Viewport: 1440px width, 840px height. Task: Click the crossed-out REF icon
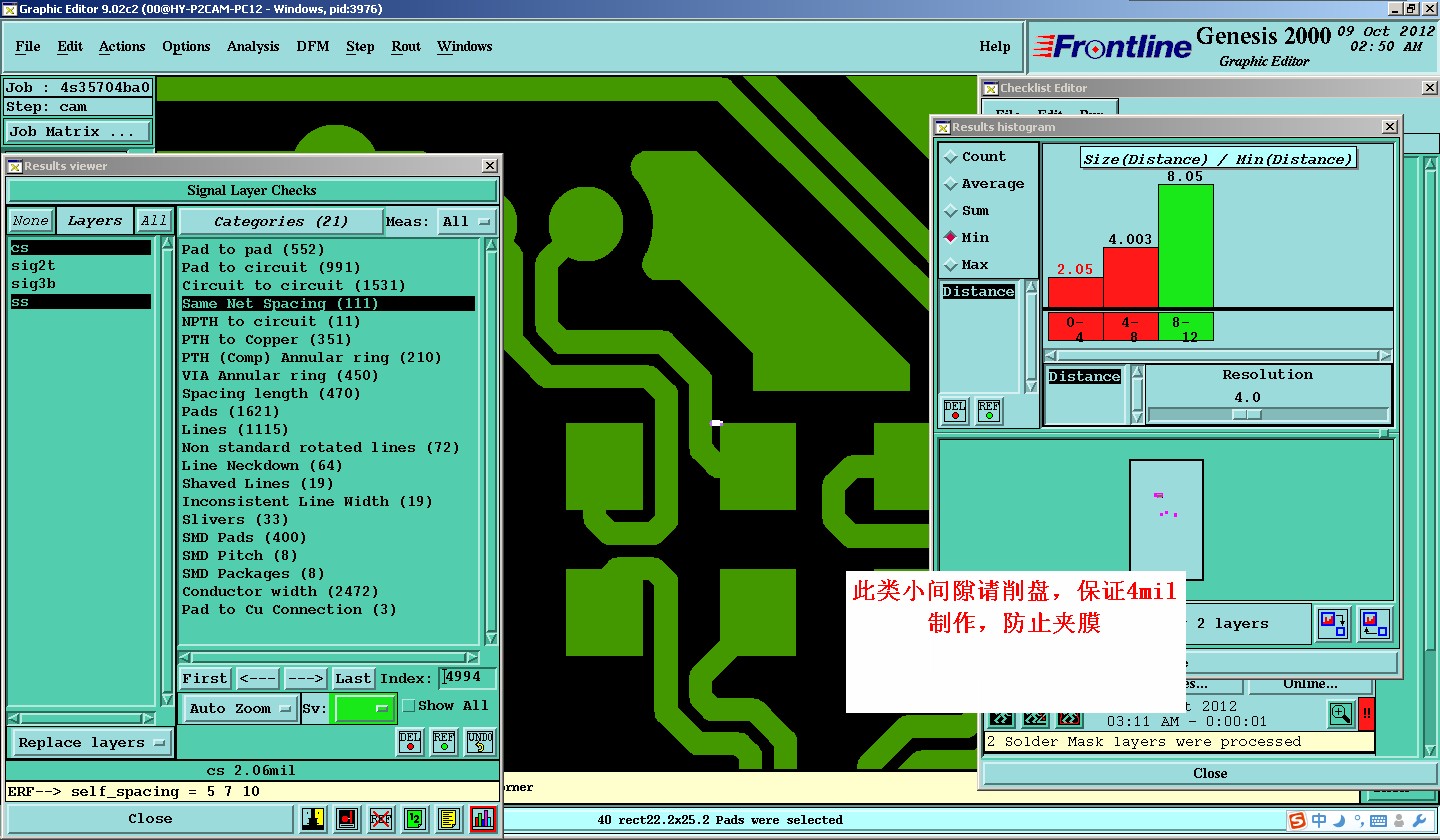coord(381,819)
